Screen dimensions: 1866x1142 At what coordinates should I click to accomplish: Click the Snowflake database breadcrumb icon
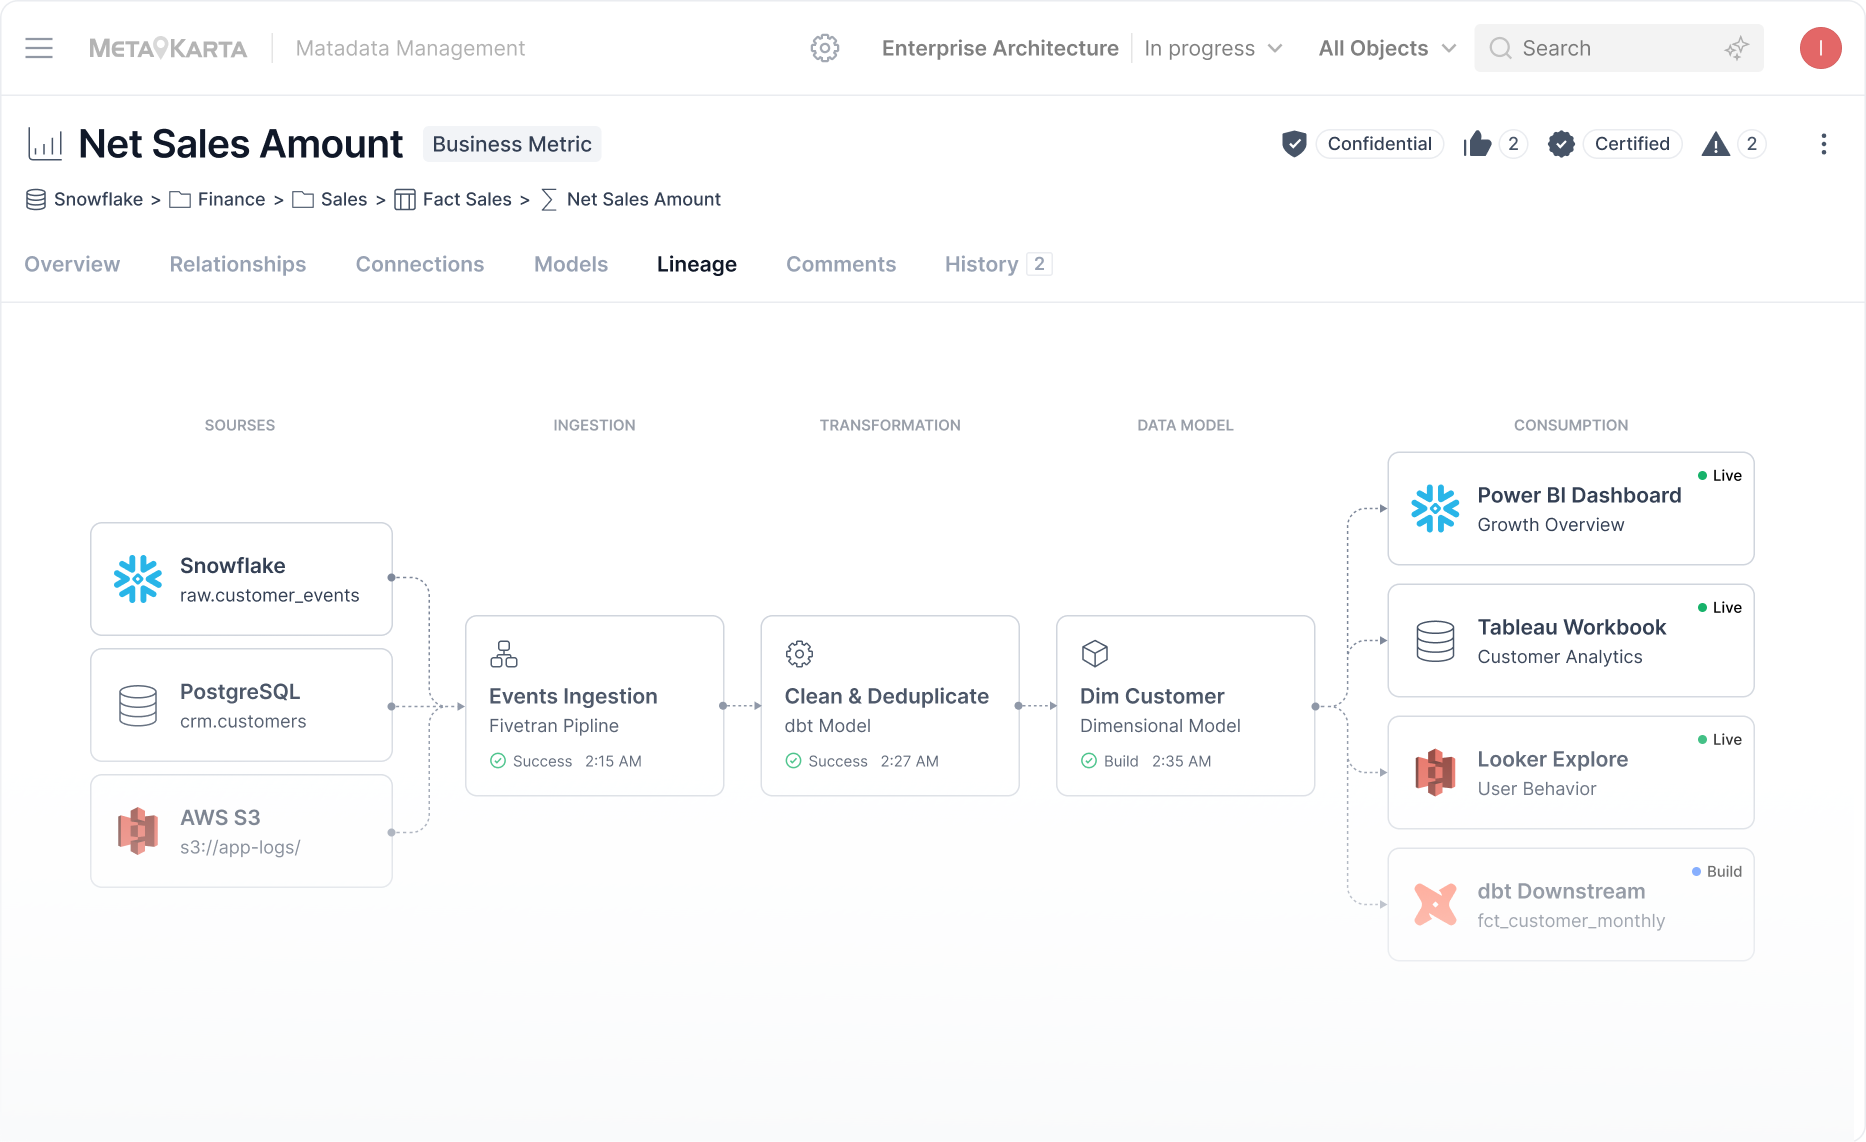pyautogui.click(x=36, y=200)
